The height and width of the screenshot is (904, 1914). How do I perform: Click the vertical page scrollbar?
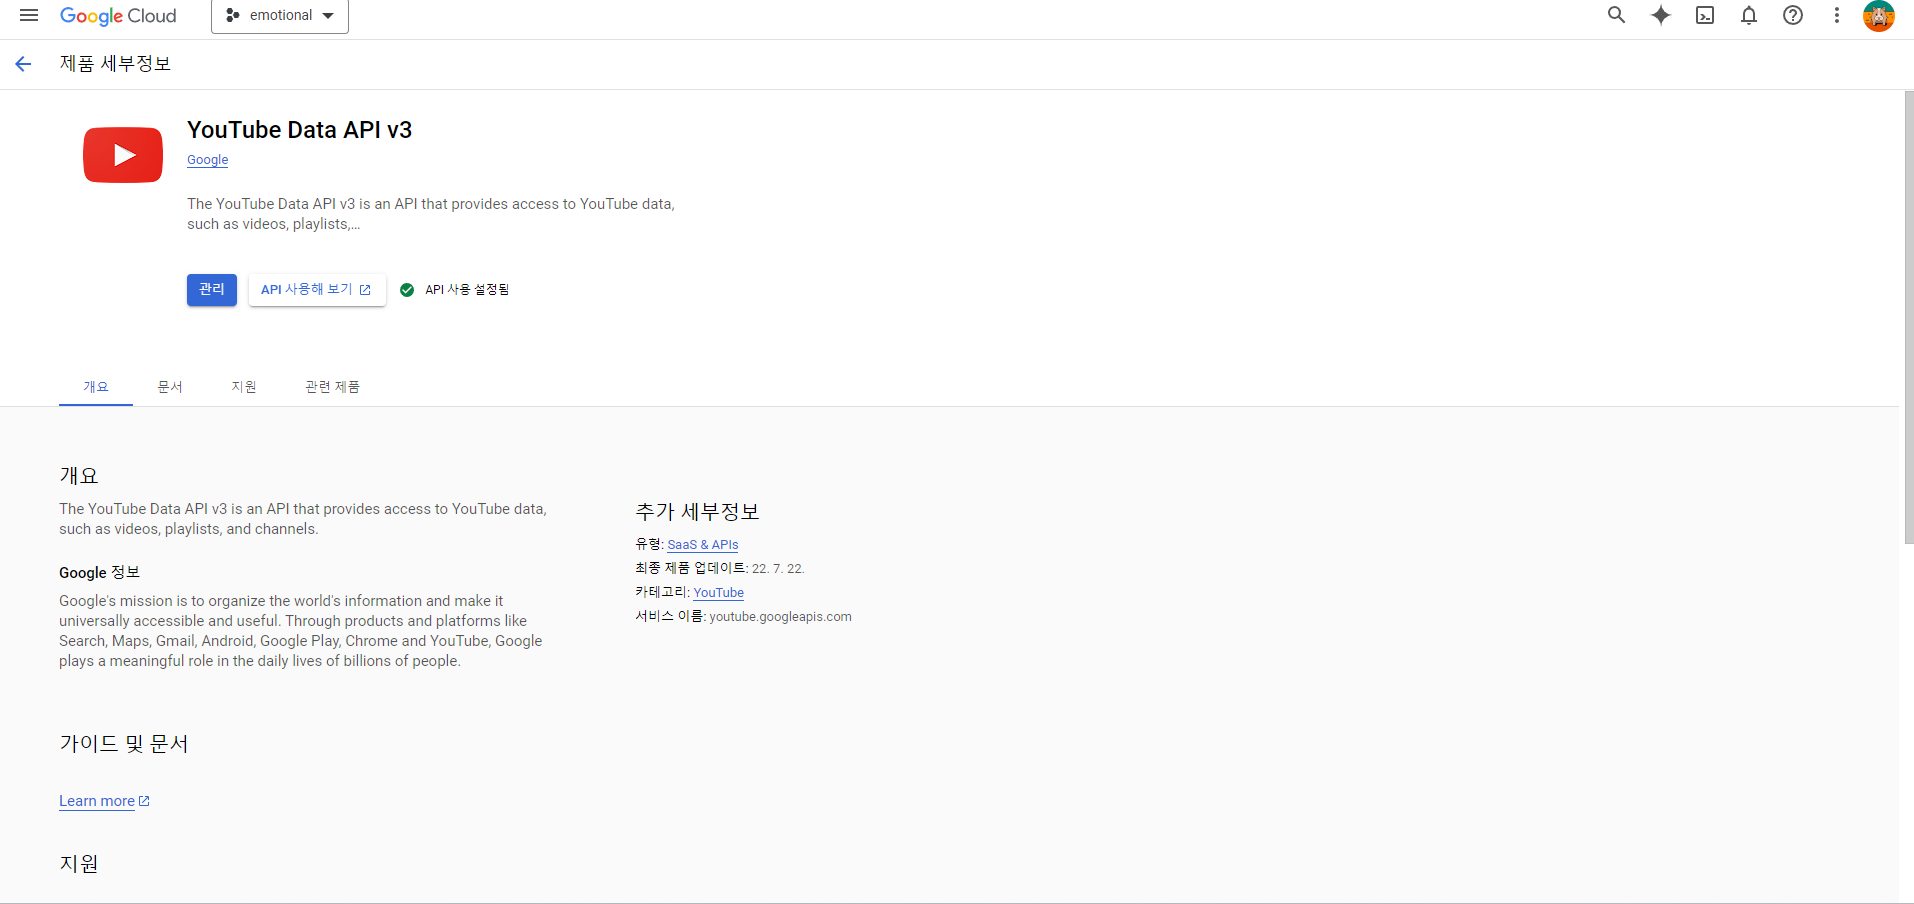point(1908,318)
